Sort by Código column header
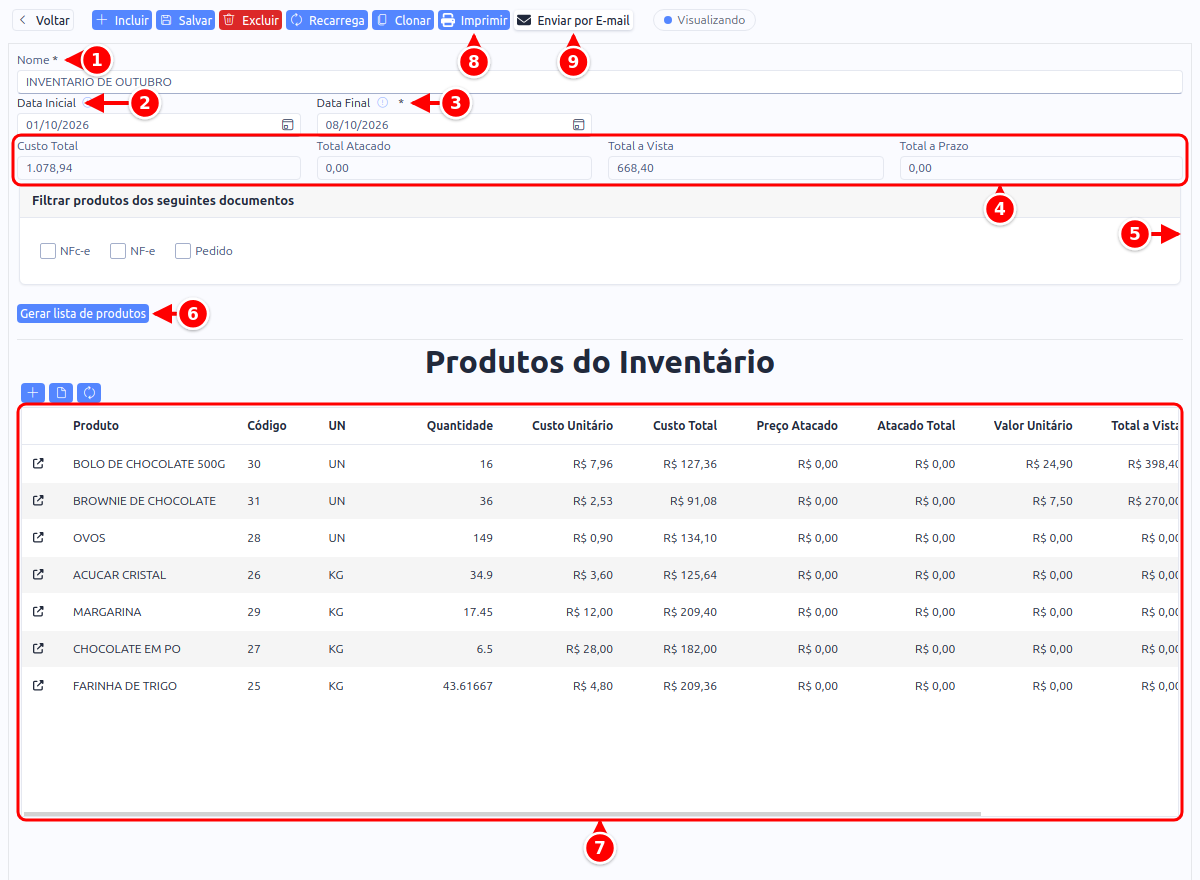Viewport: 1200px width, 880px height. [x=267, y=426]
